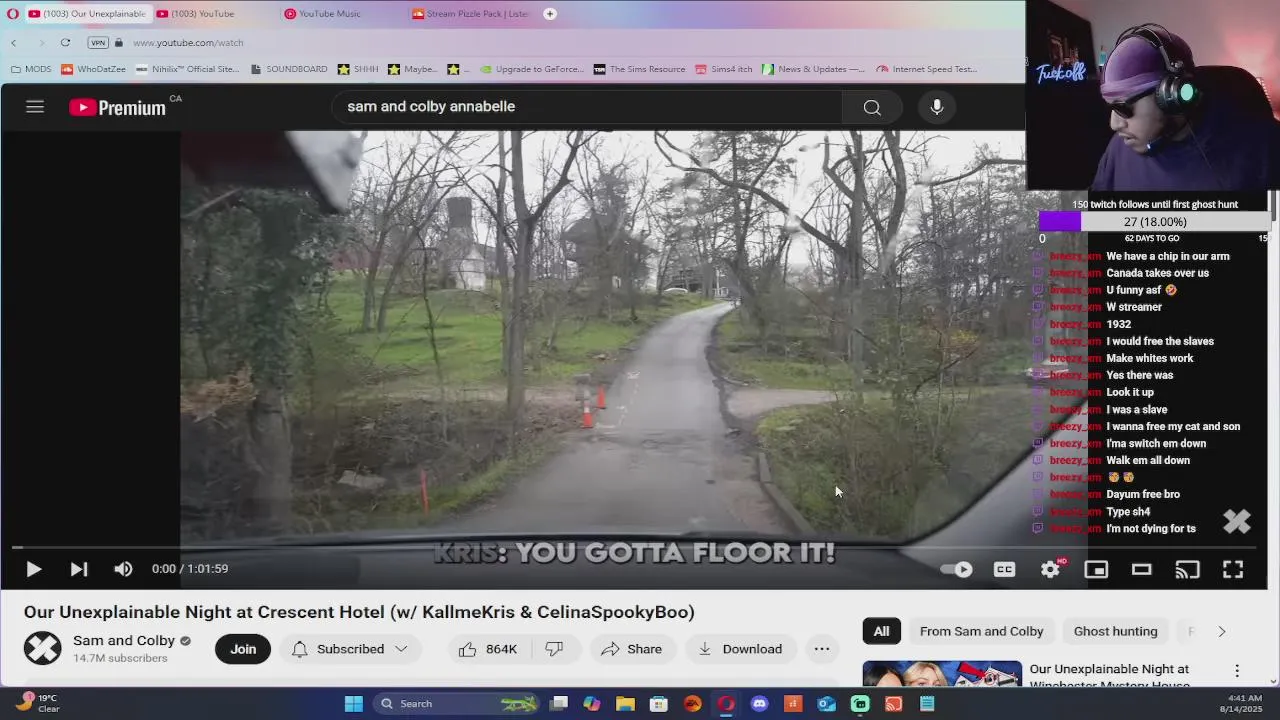
Task: Click Sam and Colby channel avatar
Action: pyautogui.click(x=42, y=649)
